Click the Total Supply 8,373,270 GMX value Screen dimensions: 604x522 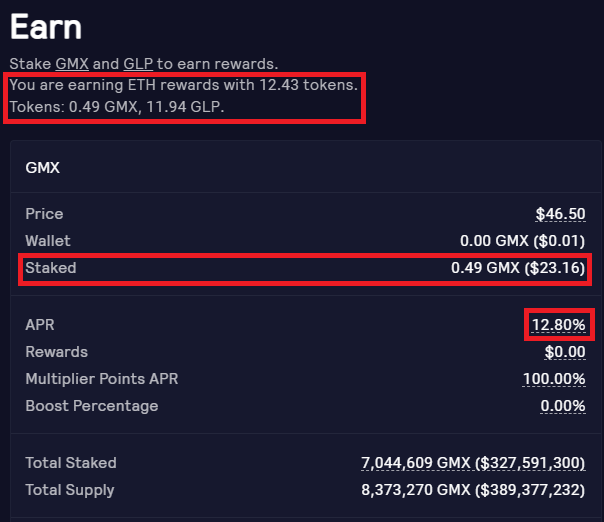473,490
